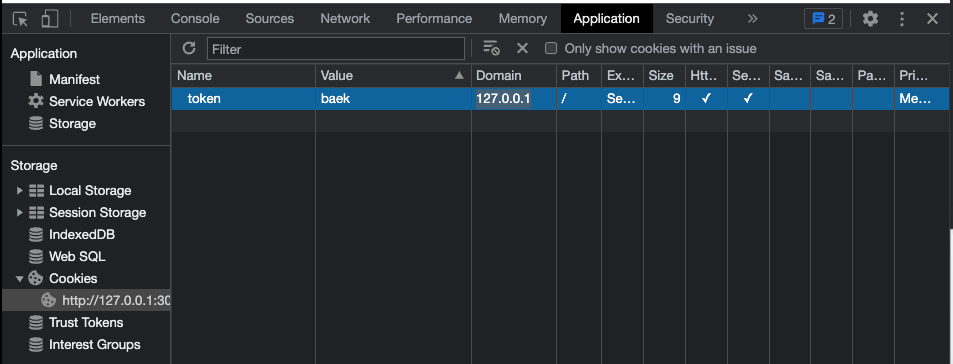Screen dimensions: 953x364
Task: Sort by the Domain column header
Action: point(514,76)
